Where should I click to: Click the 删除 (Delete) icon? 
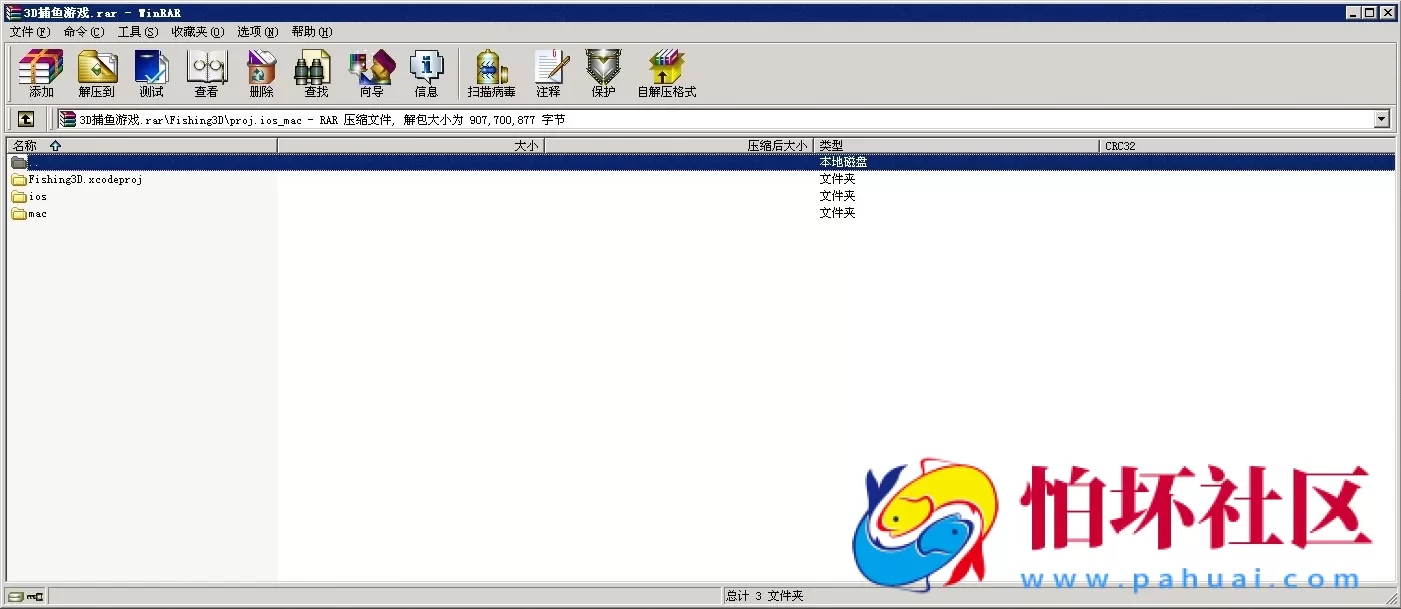click(261, 73)
